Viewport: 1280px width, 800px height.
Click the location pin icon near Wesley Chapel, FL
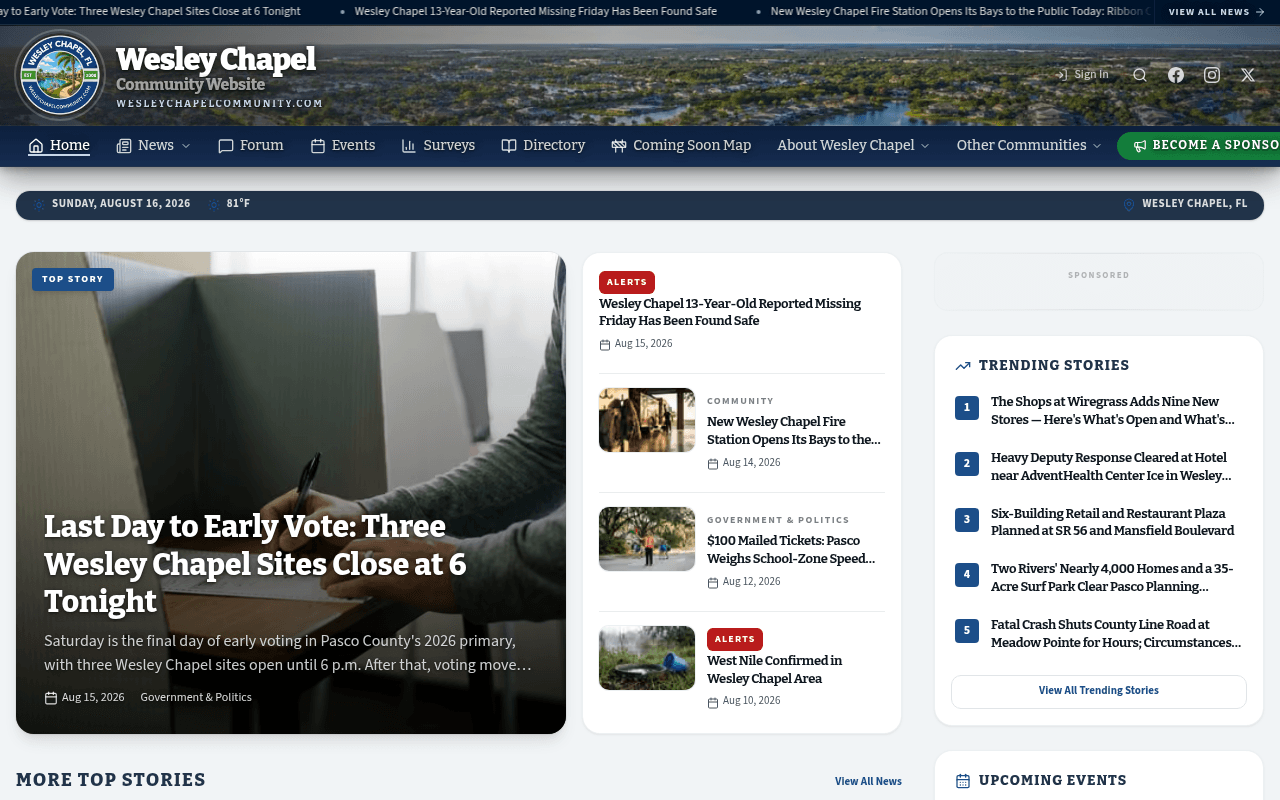[x=1129, y=204]
